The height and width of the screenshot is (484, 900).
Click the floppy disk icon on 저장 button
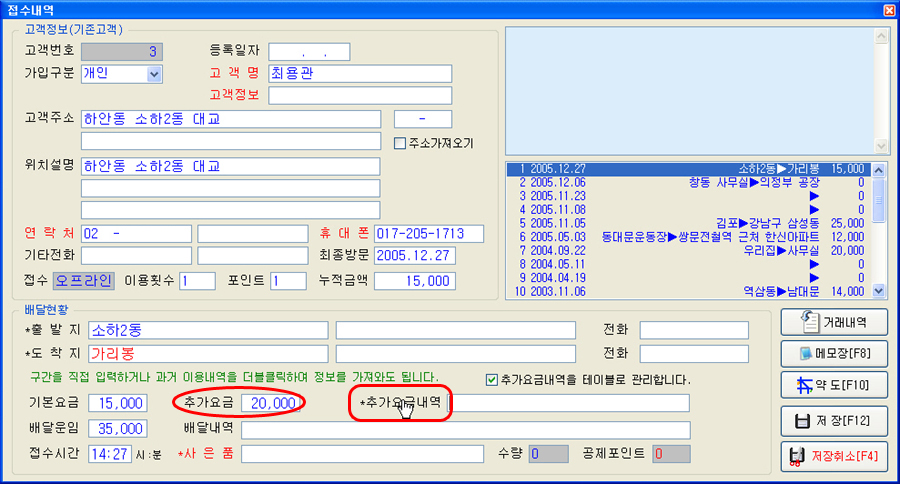pyautogui.click(x=802, y=421)
